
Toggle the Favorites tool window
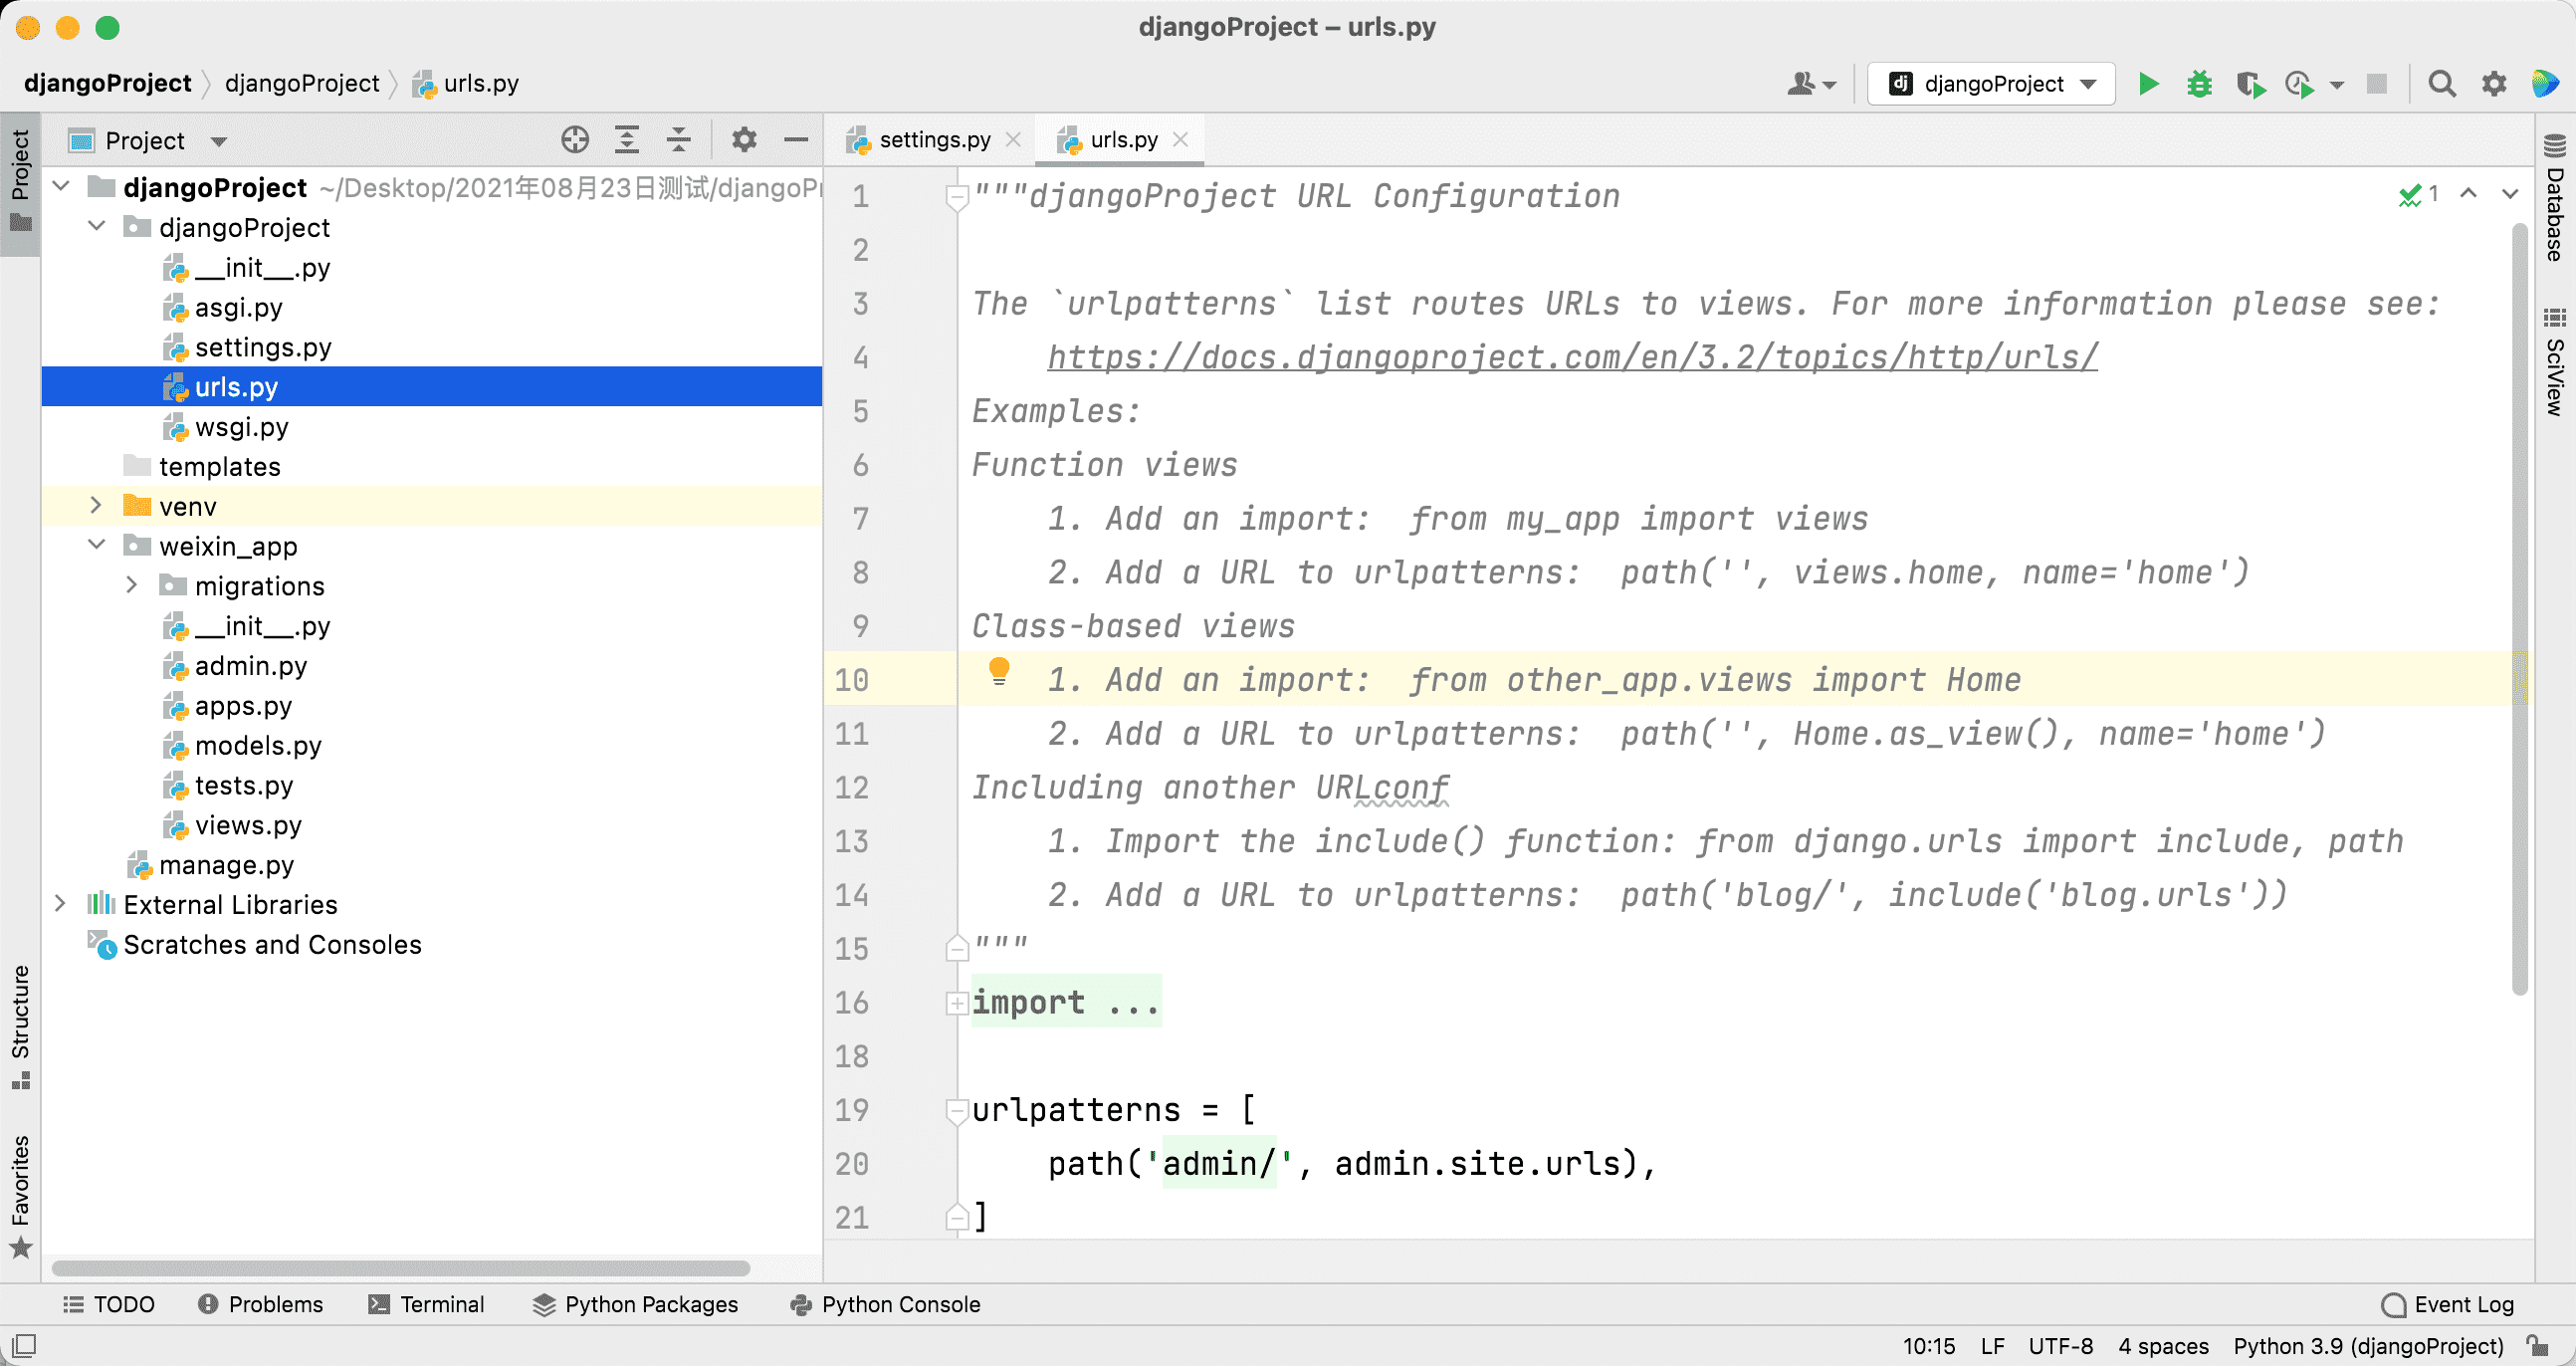[20, 1196]
